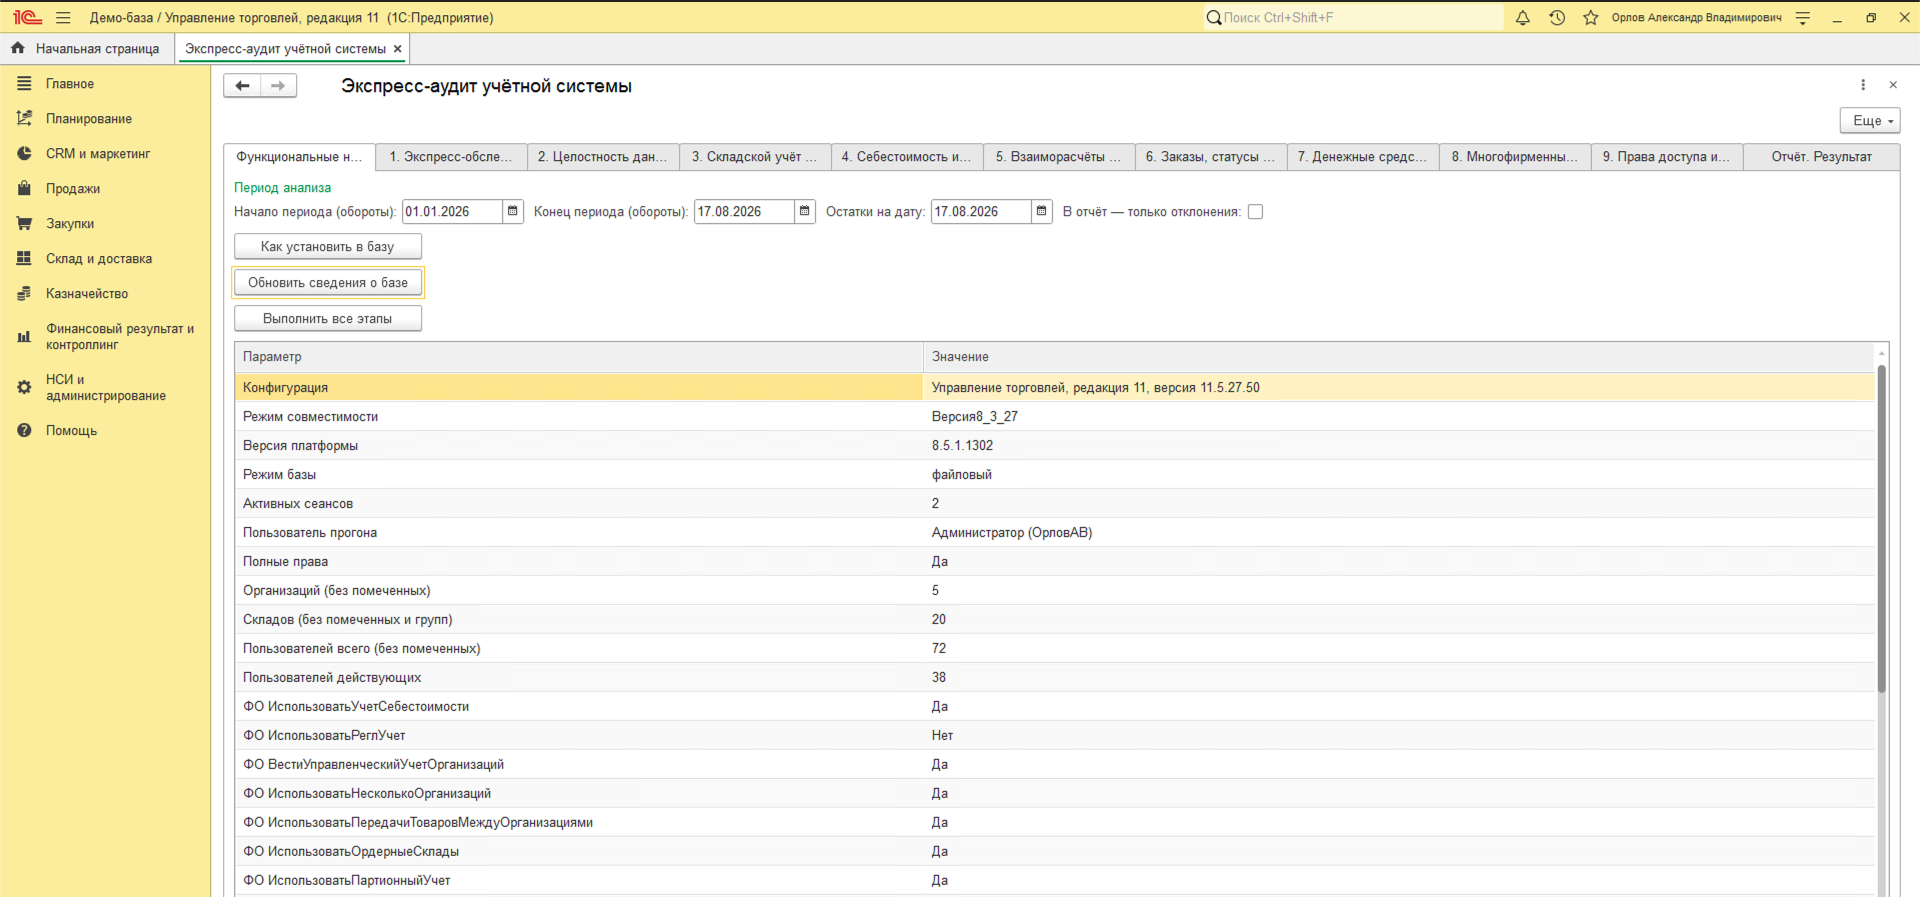Viewport: 1920px width, 897px height.
Task: Open the 6. Заказы, статусы tab
Action: [1211, 157]
